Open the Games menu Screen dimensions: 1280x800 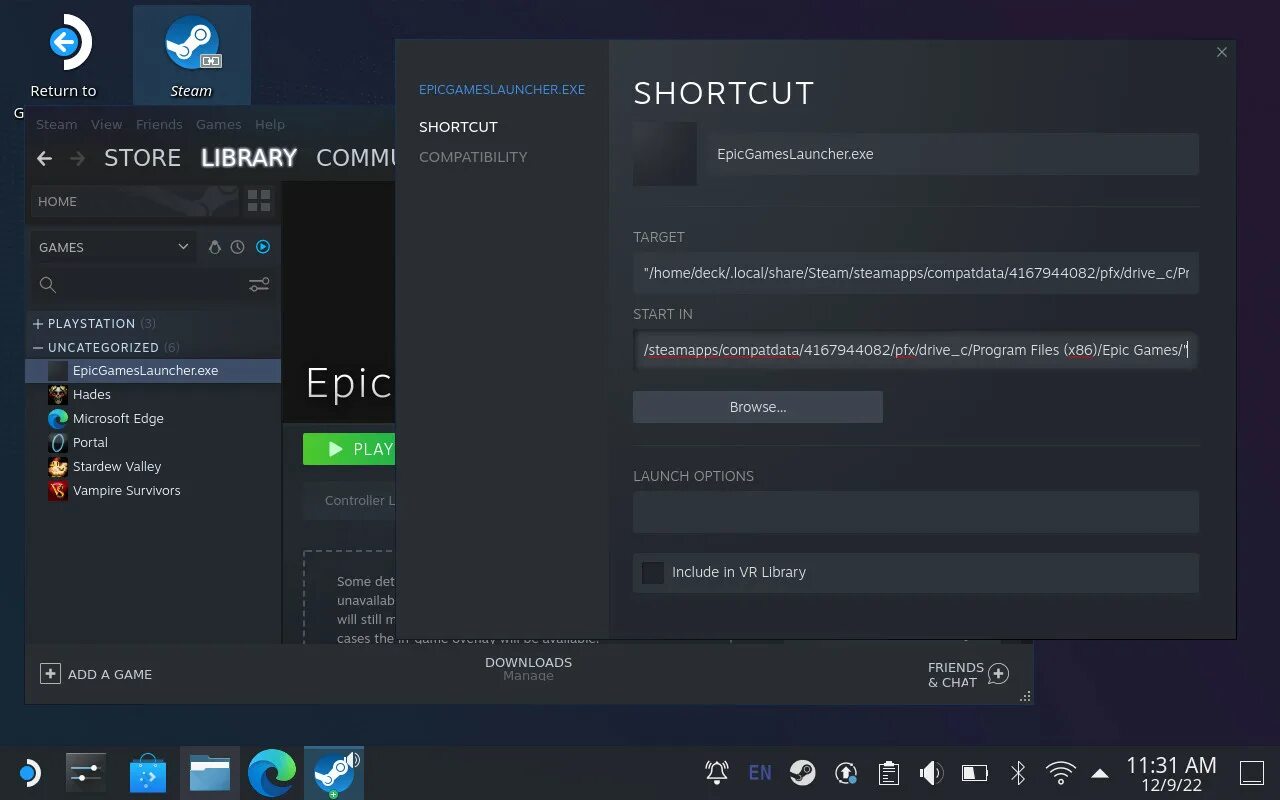pyautogui.click(x=218, y=124)
